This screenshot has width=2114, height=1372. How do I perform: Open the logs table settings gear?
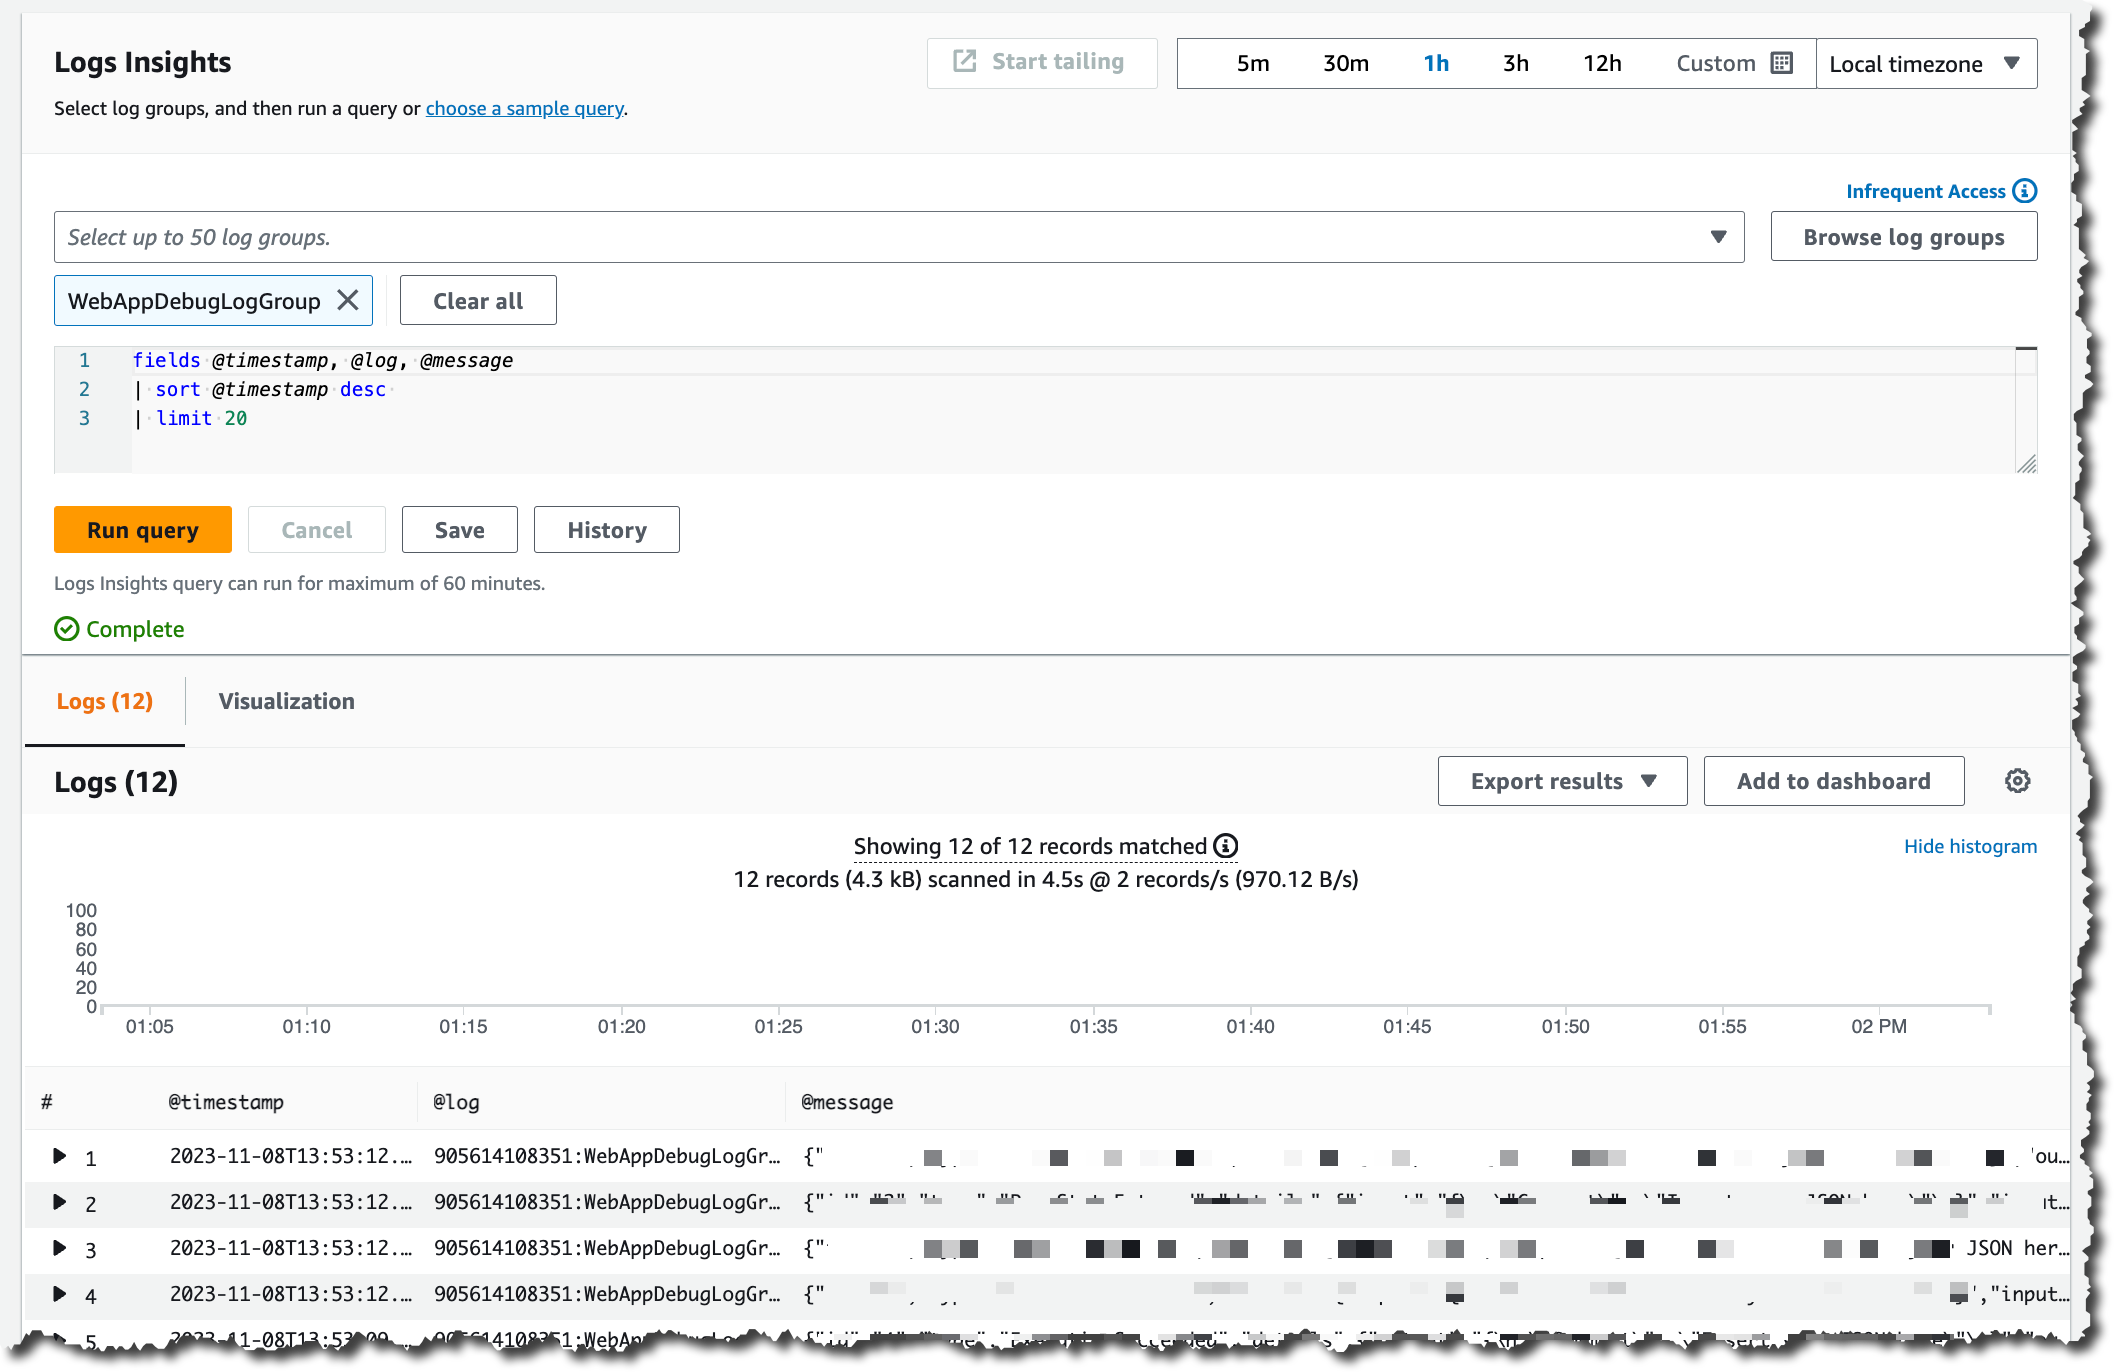2017,781
